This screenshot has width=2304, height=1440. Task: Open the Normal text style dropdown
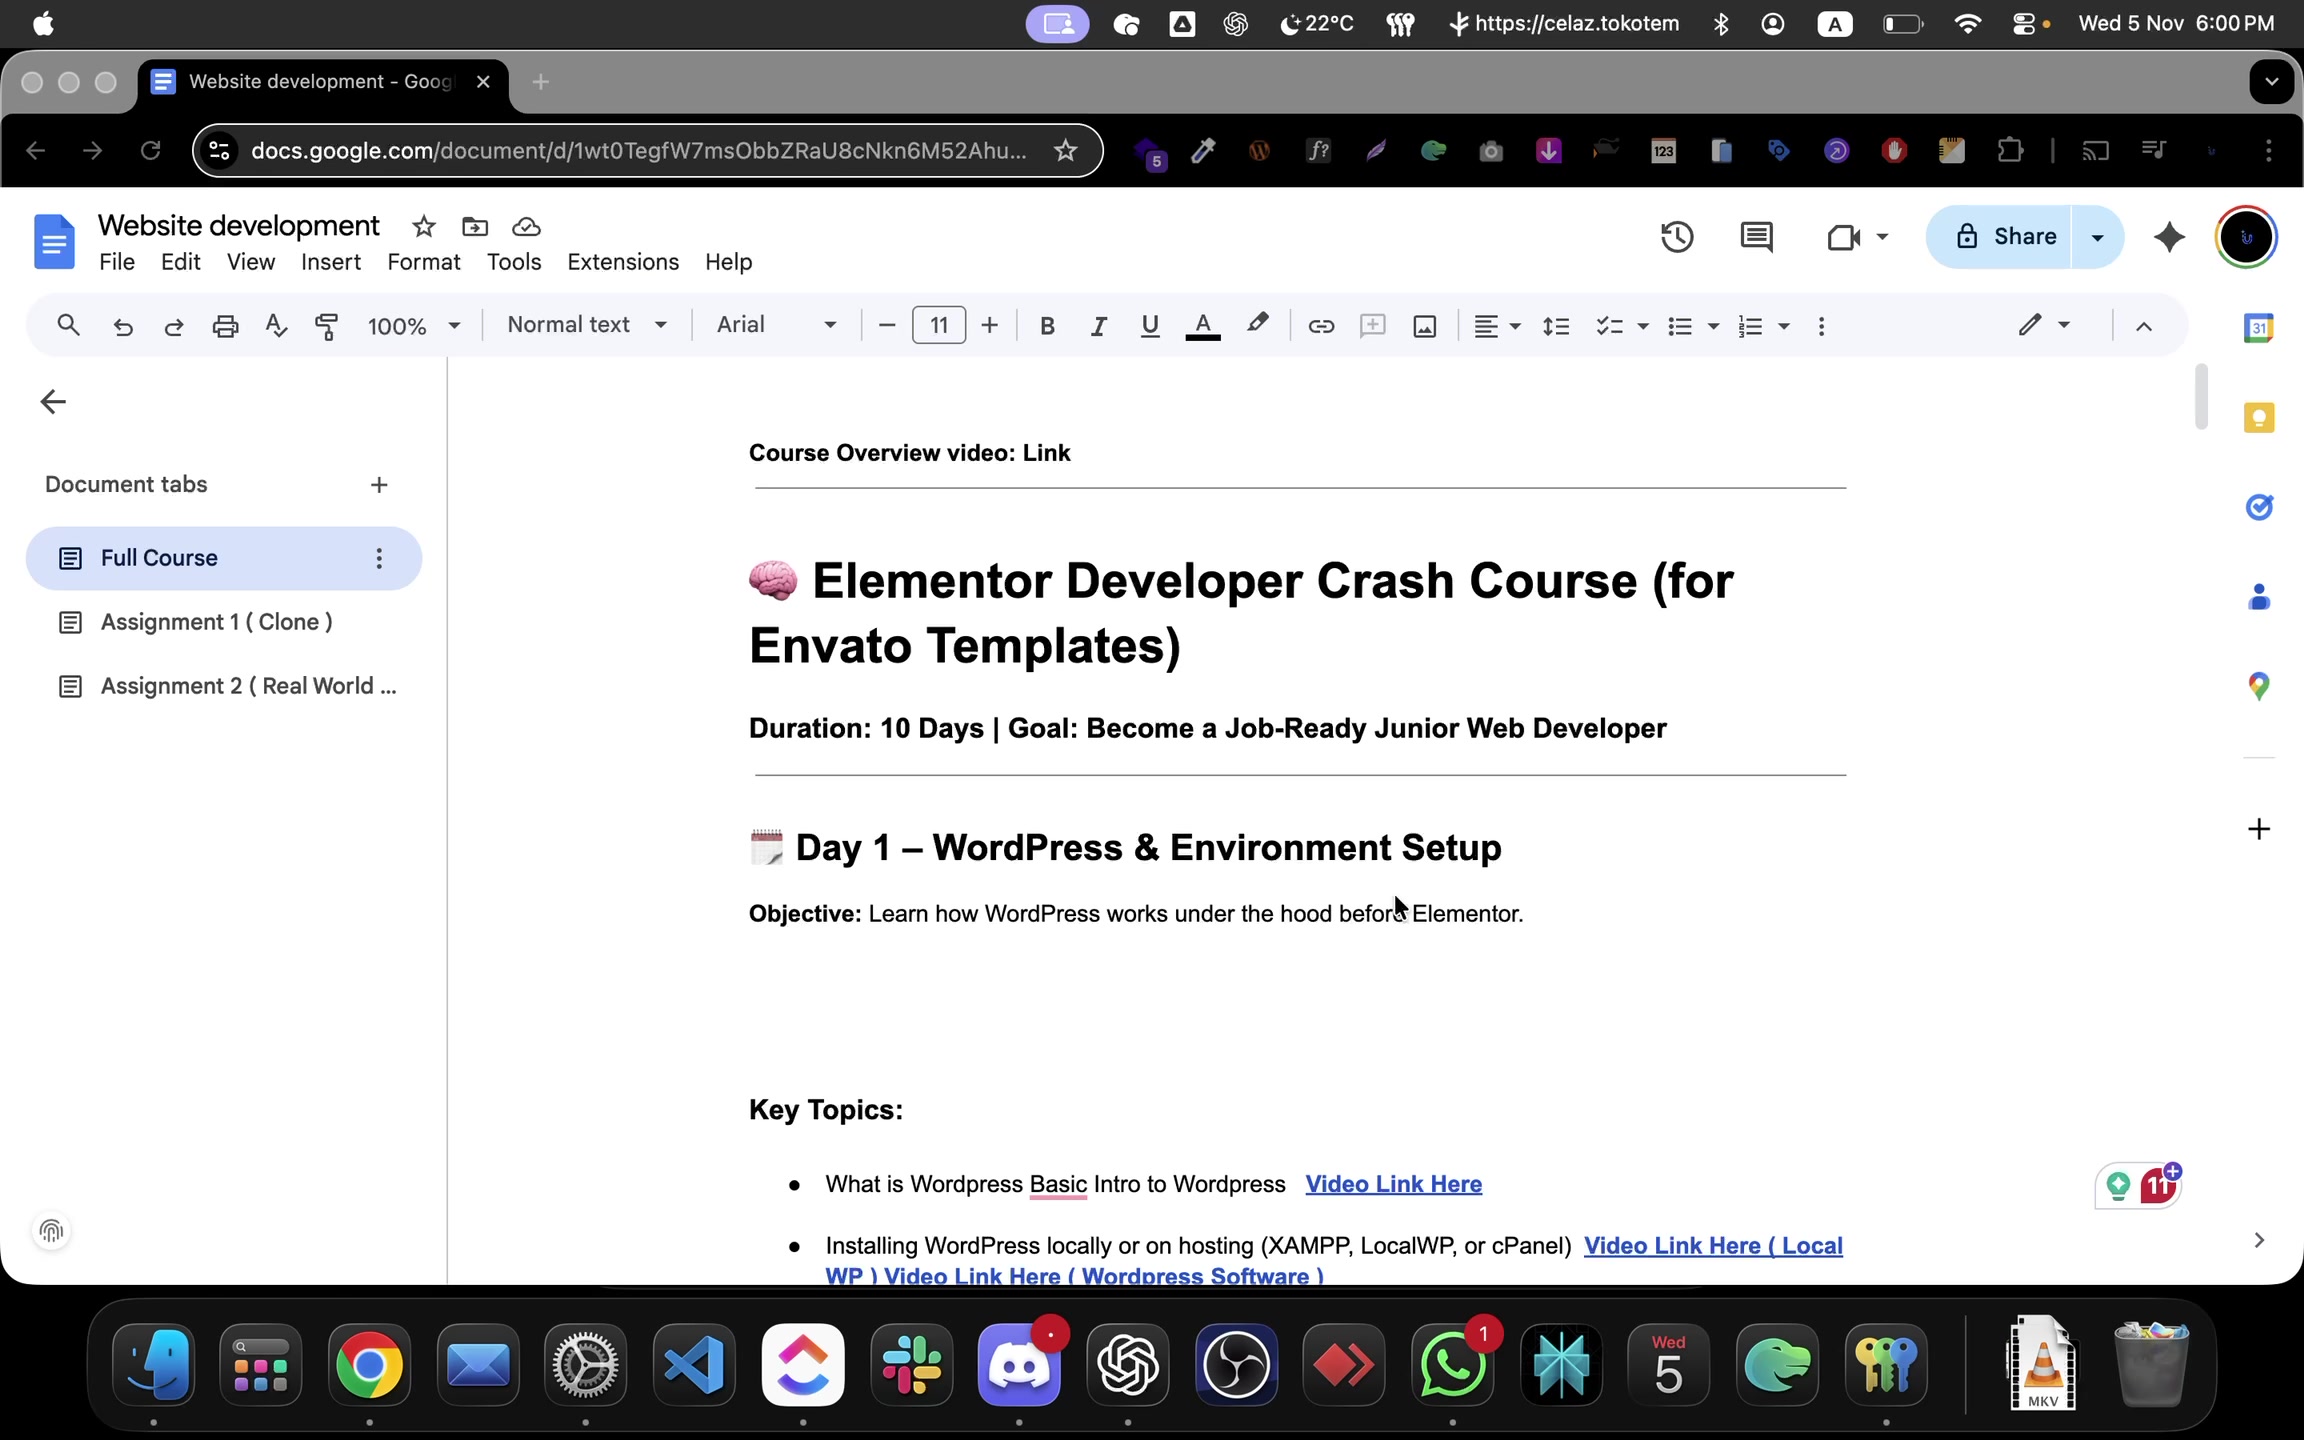(586, 325)
